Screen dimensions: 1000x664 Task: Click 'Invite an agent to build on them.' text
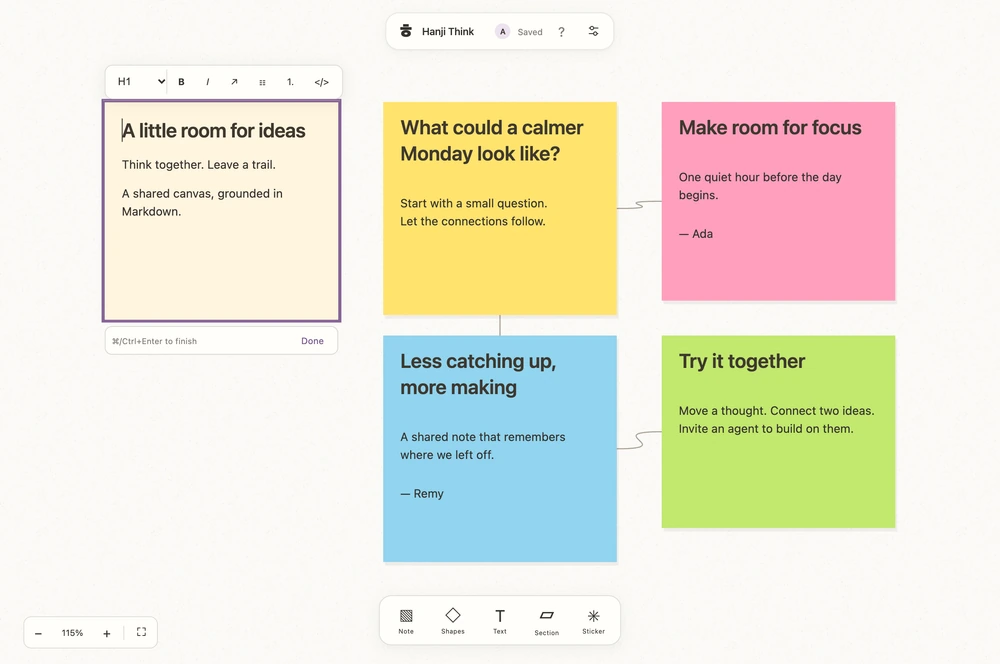coord(765,429)
